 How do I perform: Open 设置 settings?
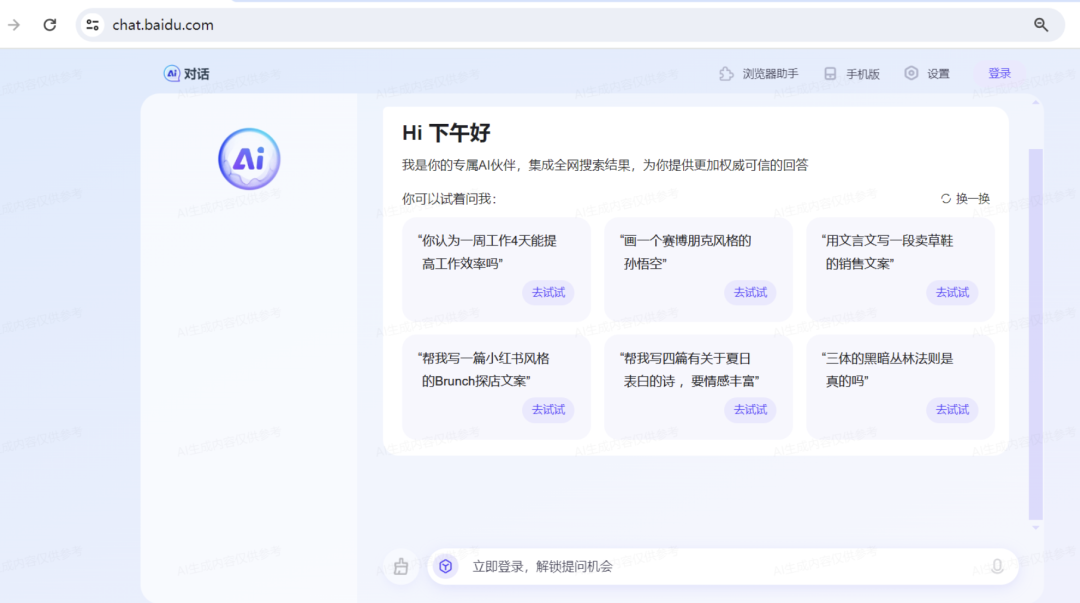(927, 74)
